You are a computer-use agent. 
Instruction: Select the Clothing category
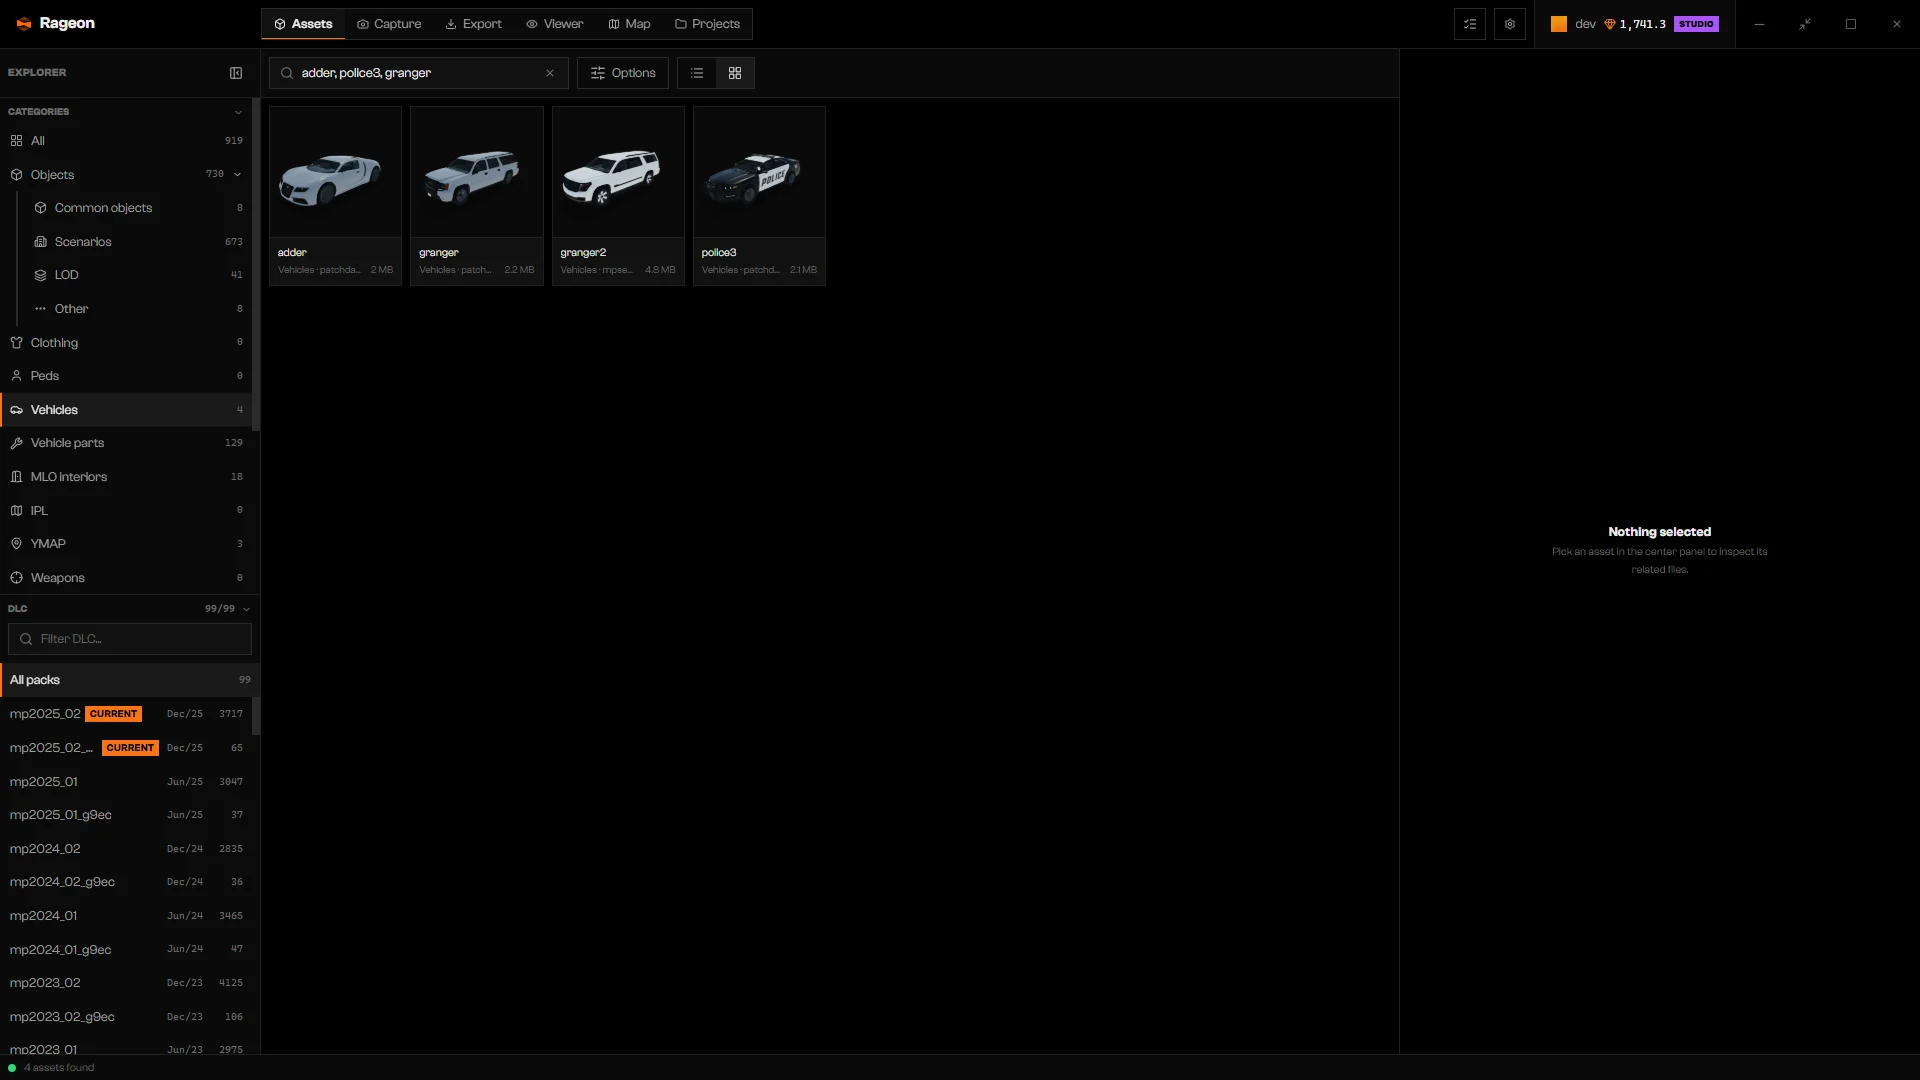click(126, 343)
